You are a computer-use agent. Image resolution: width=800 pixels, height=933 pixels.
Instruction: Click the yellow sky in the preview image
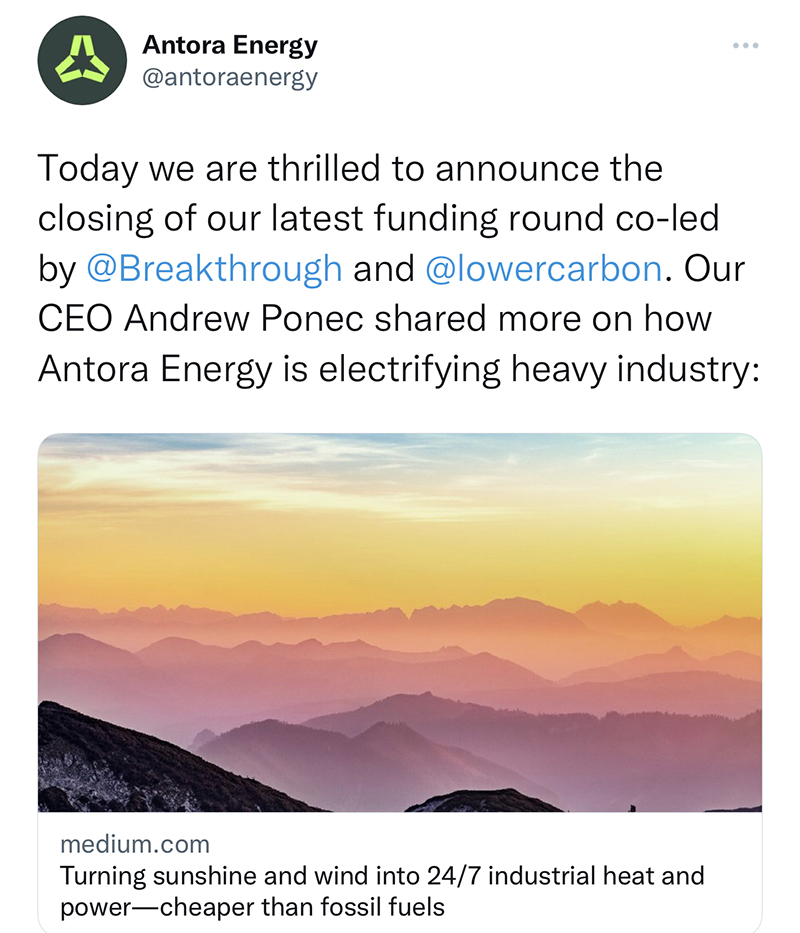coord(400,540)
